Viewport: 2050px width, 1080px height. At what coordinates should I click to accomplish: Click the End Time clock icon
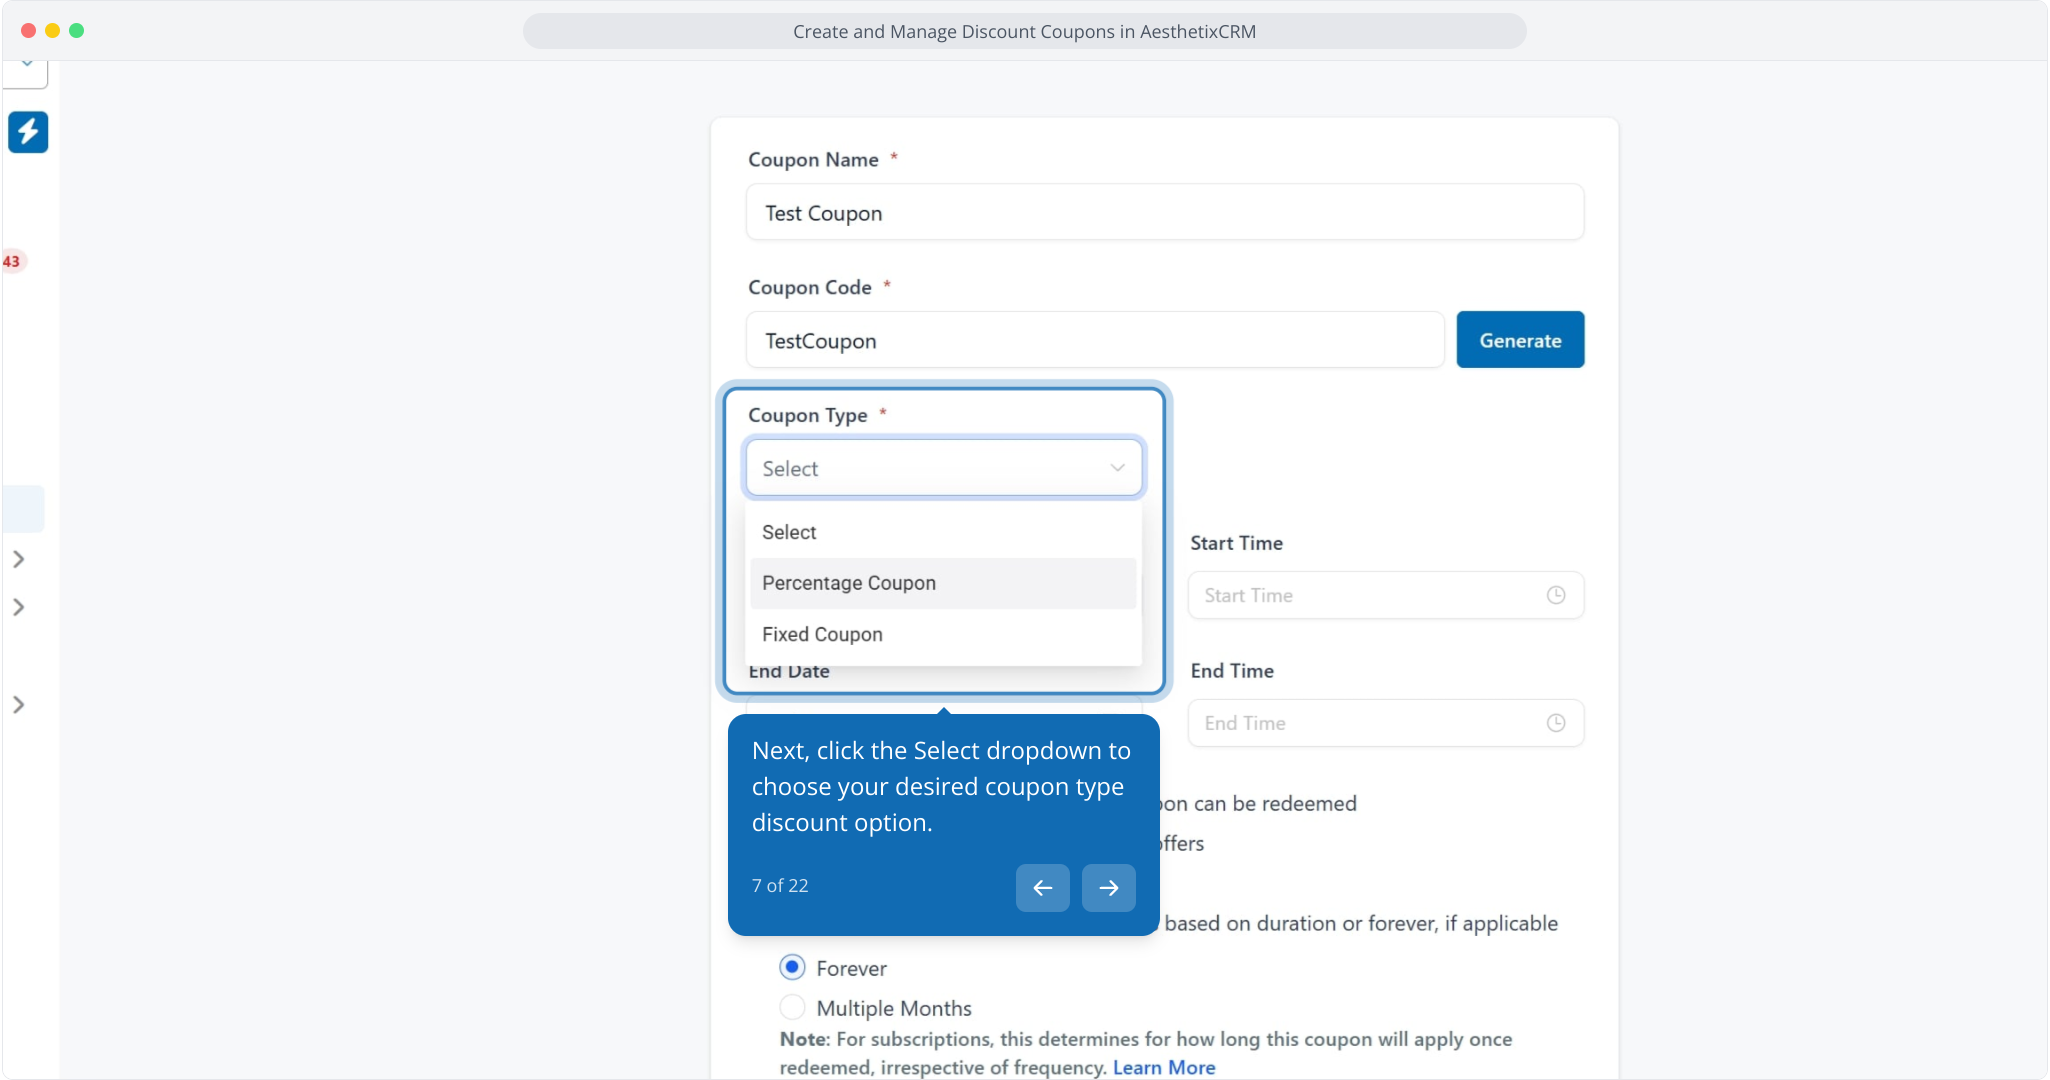tap(1555, 723)
